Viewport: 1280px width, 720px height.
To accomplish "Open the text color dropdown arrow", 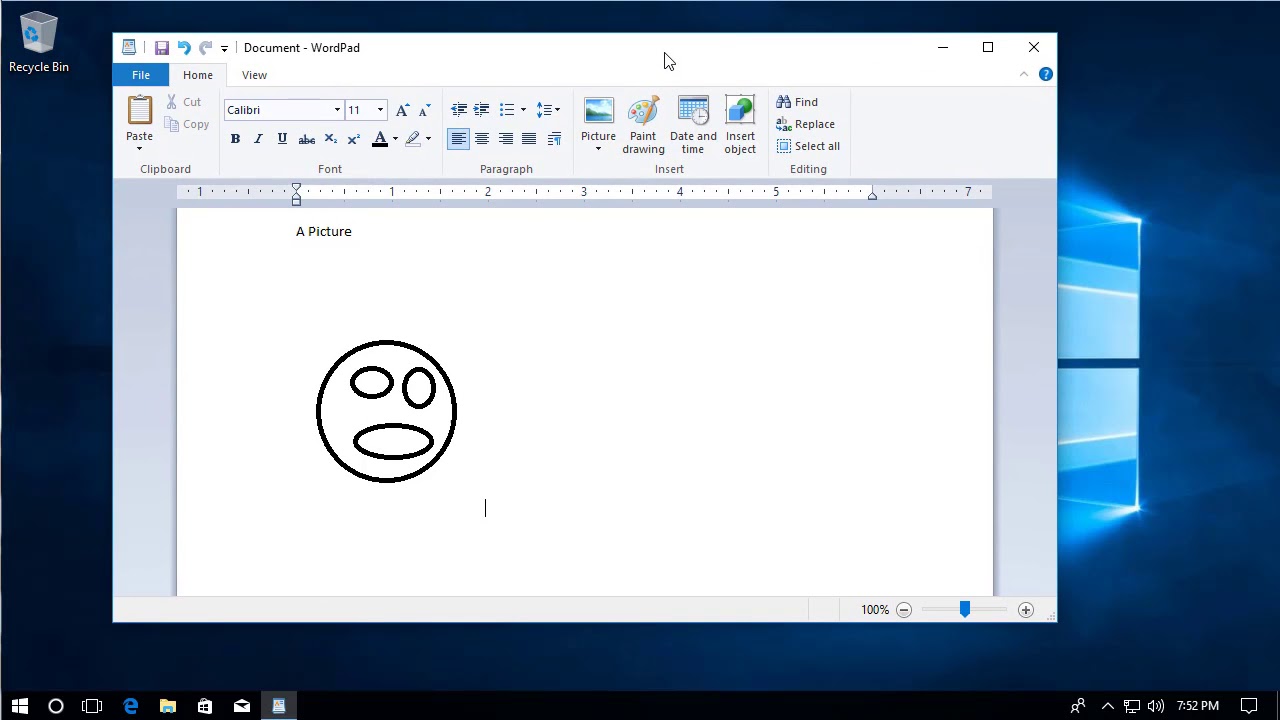I will (x=395, y=139).
